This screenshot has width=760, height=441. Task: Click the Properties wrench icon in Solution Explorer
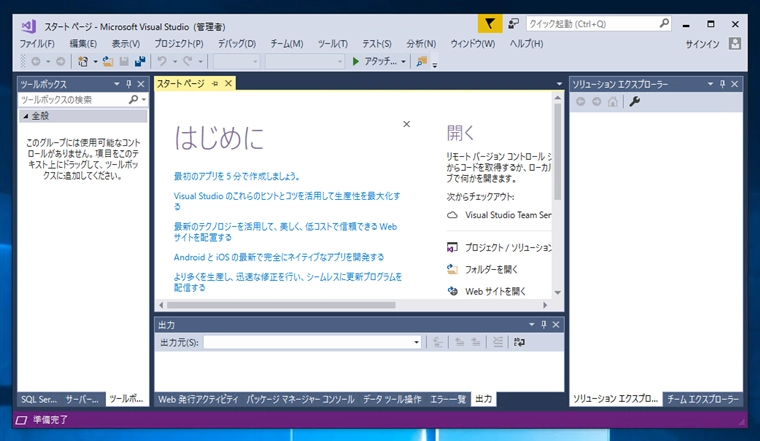click(x=634, y=101)
